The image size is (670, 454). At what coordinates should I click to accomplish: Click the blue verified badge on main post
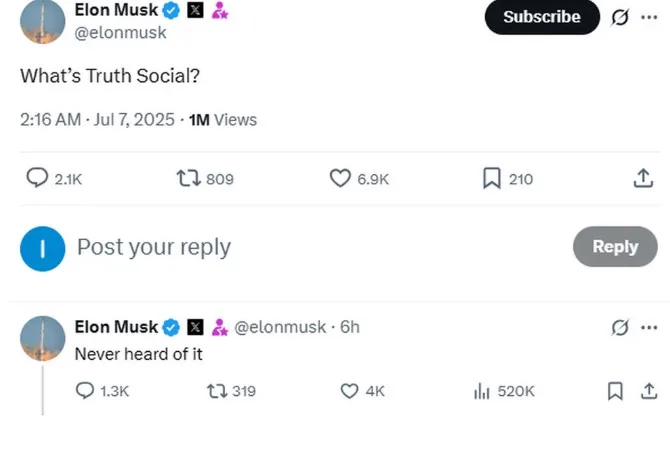click(x=171, y=11)
